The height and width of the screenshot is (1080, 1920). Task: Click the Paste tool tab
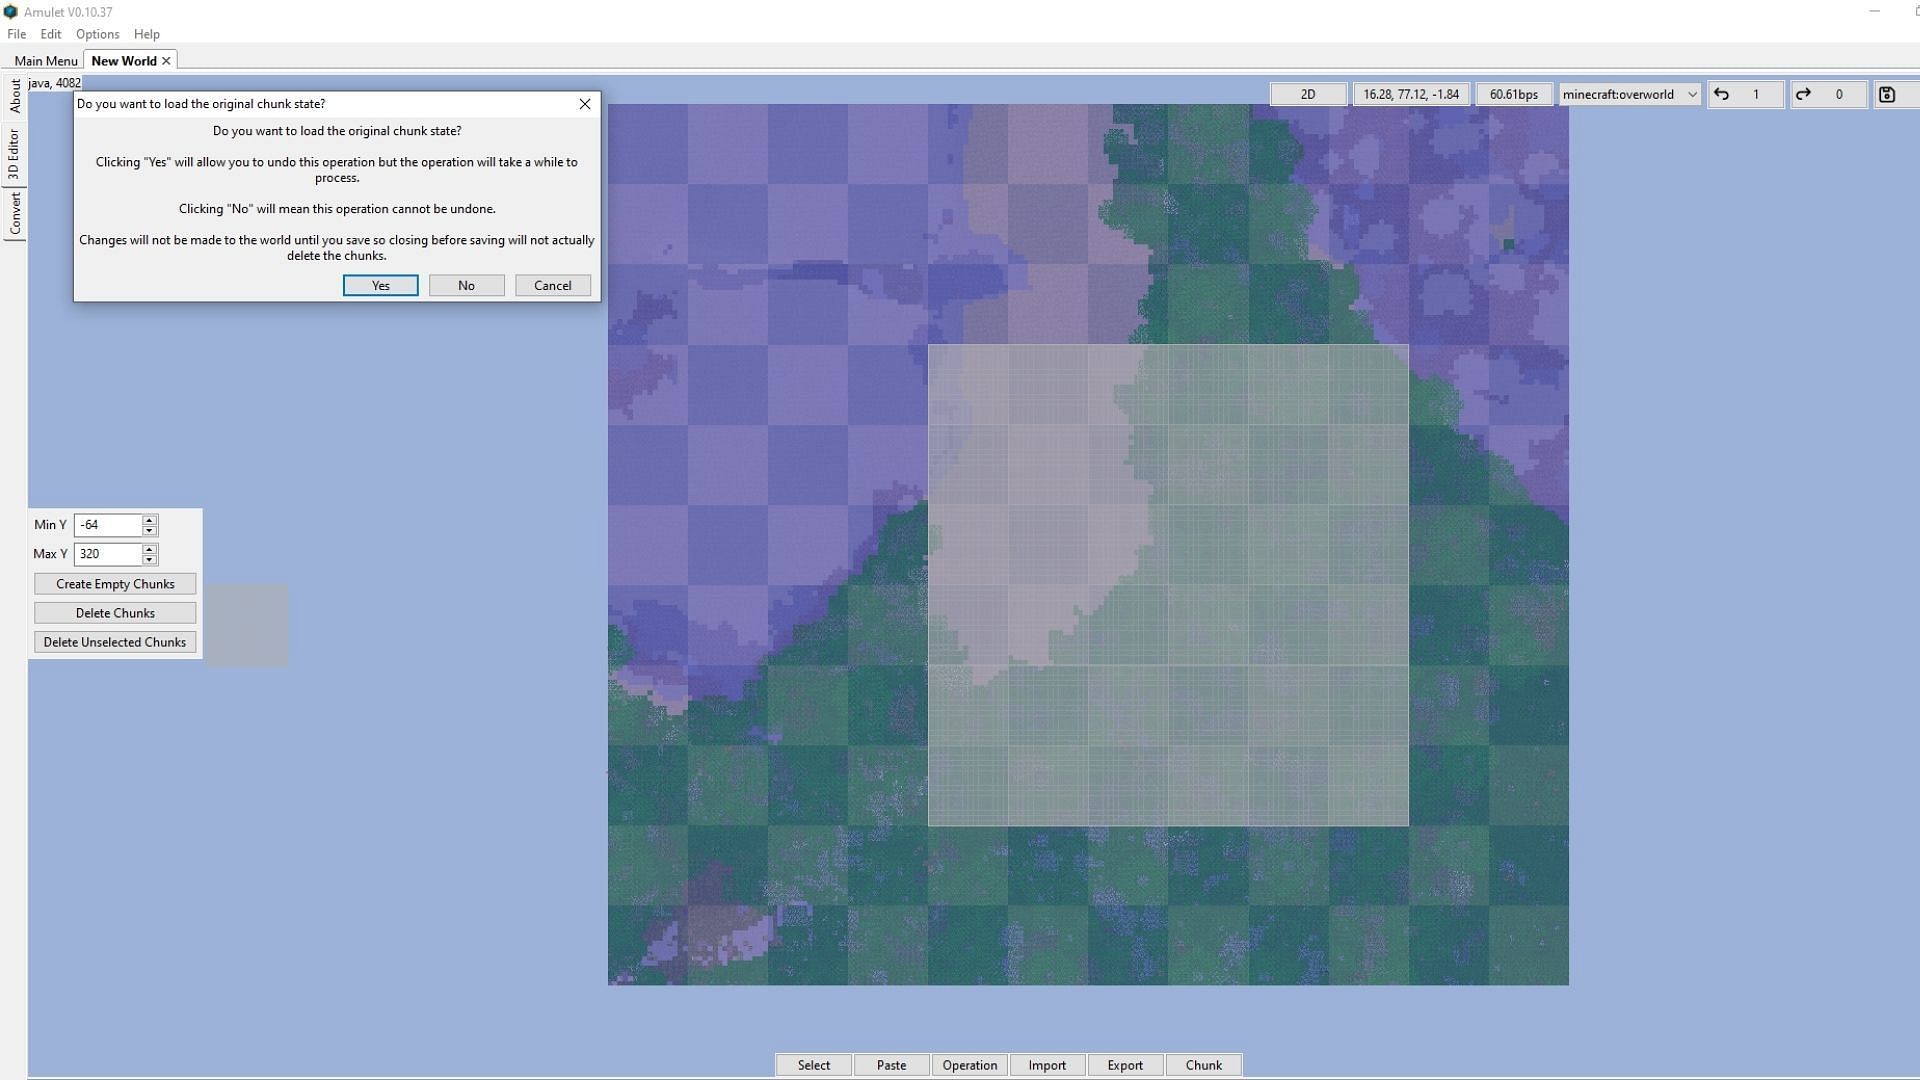tap(891, 1065)
